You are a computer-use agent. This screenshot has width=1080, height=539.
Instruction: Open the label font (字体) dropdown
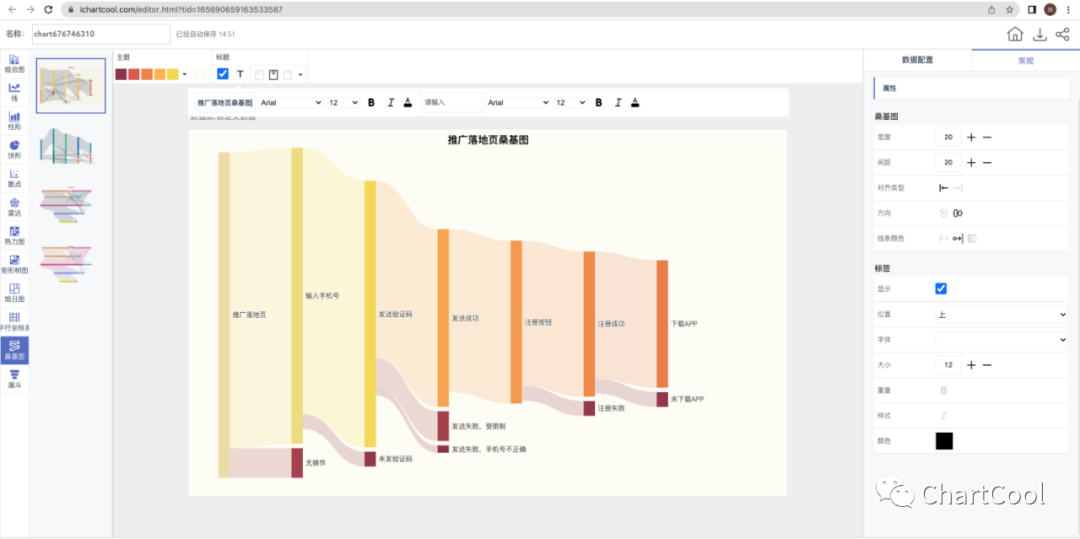click(1001, 340)
